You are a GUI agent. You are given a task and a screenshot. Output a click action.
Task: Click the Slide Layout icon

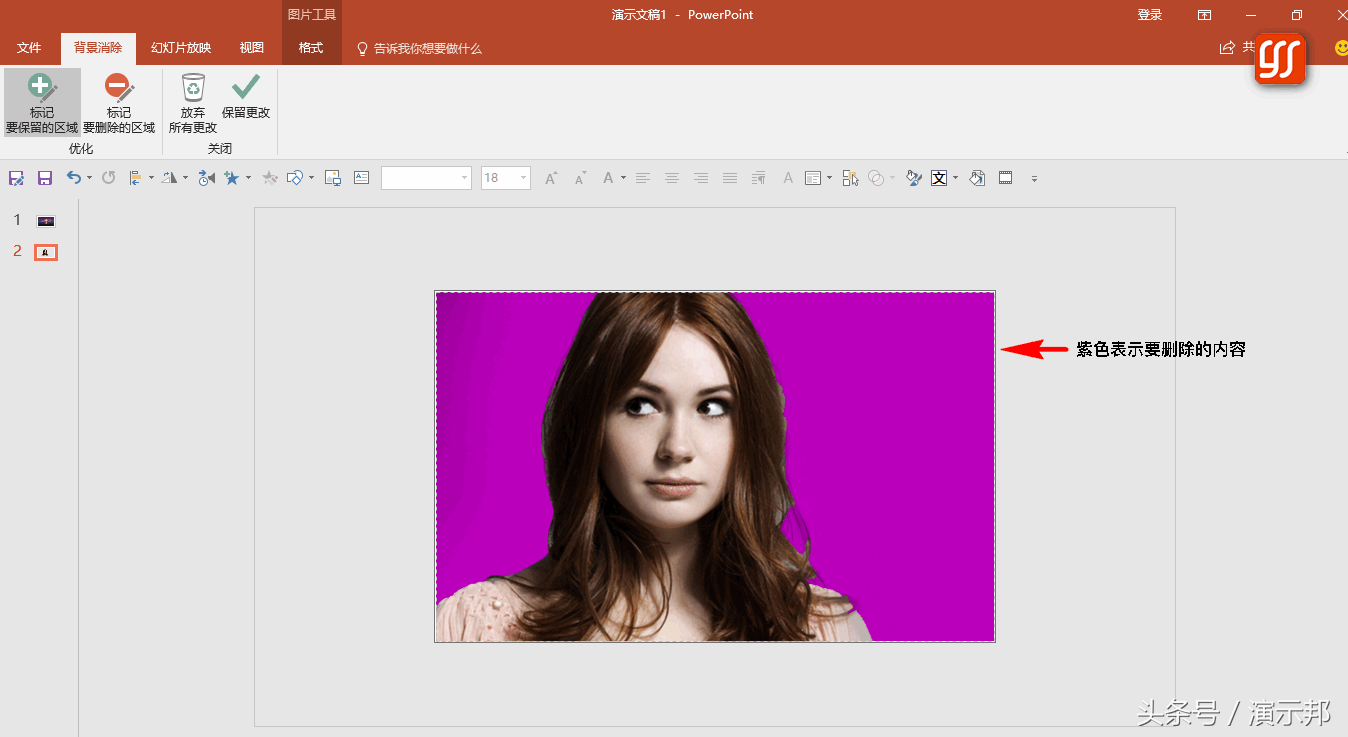coord(813,178)
